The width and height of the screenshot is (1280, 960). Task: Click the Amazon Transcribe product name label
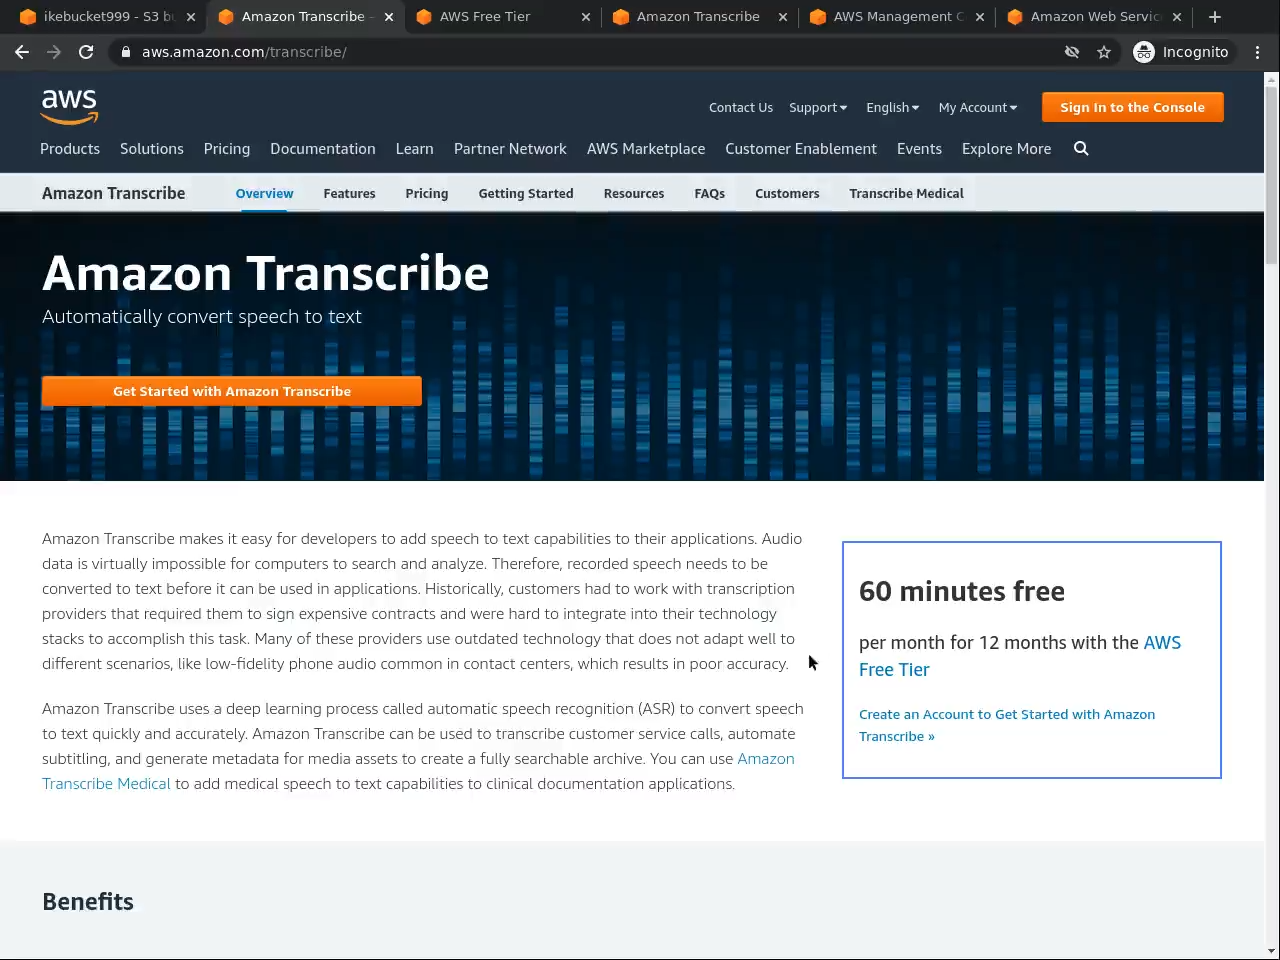pyautogui.click(x=114, y=193)
